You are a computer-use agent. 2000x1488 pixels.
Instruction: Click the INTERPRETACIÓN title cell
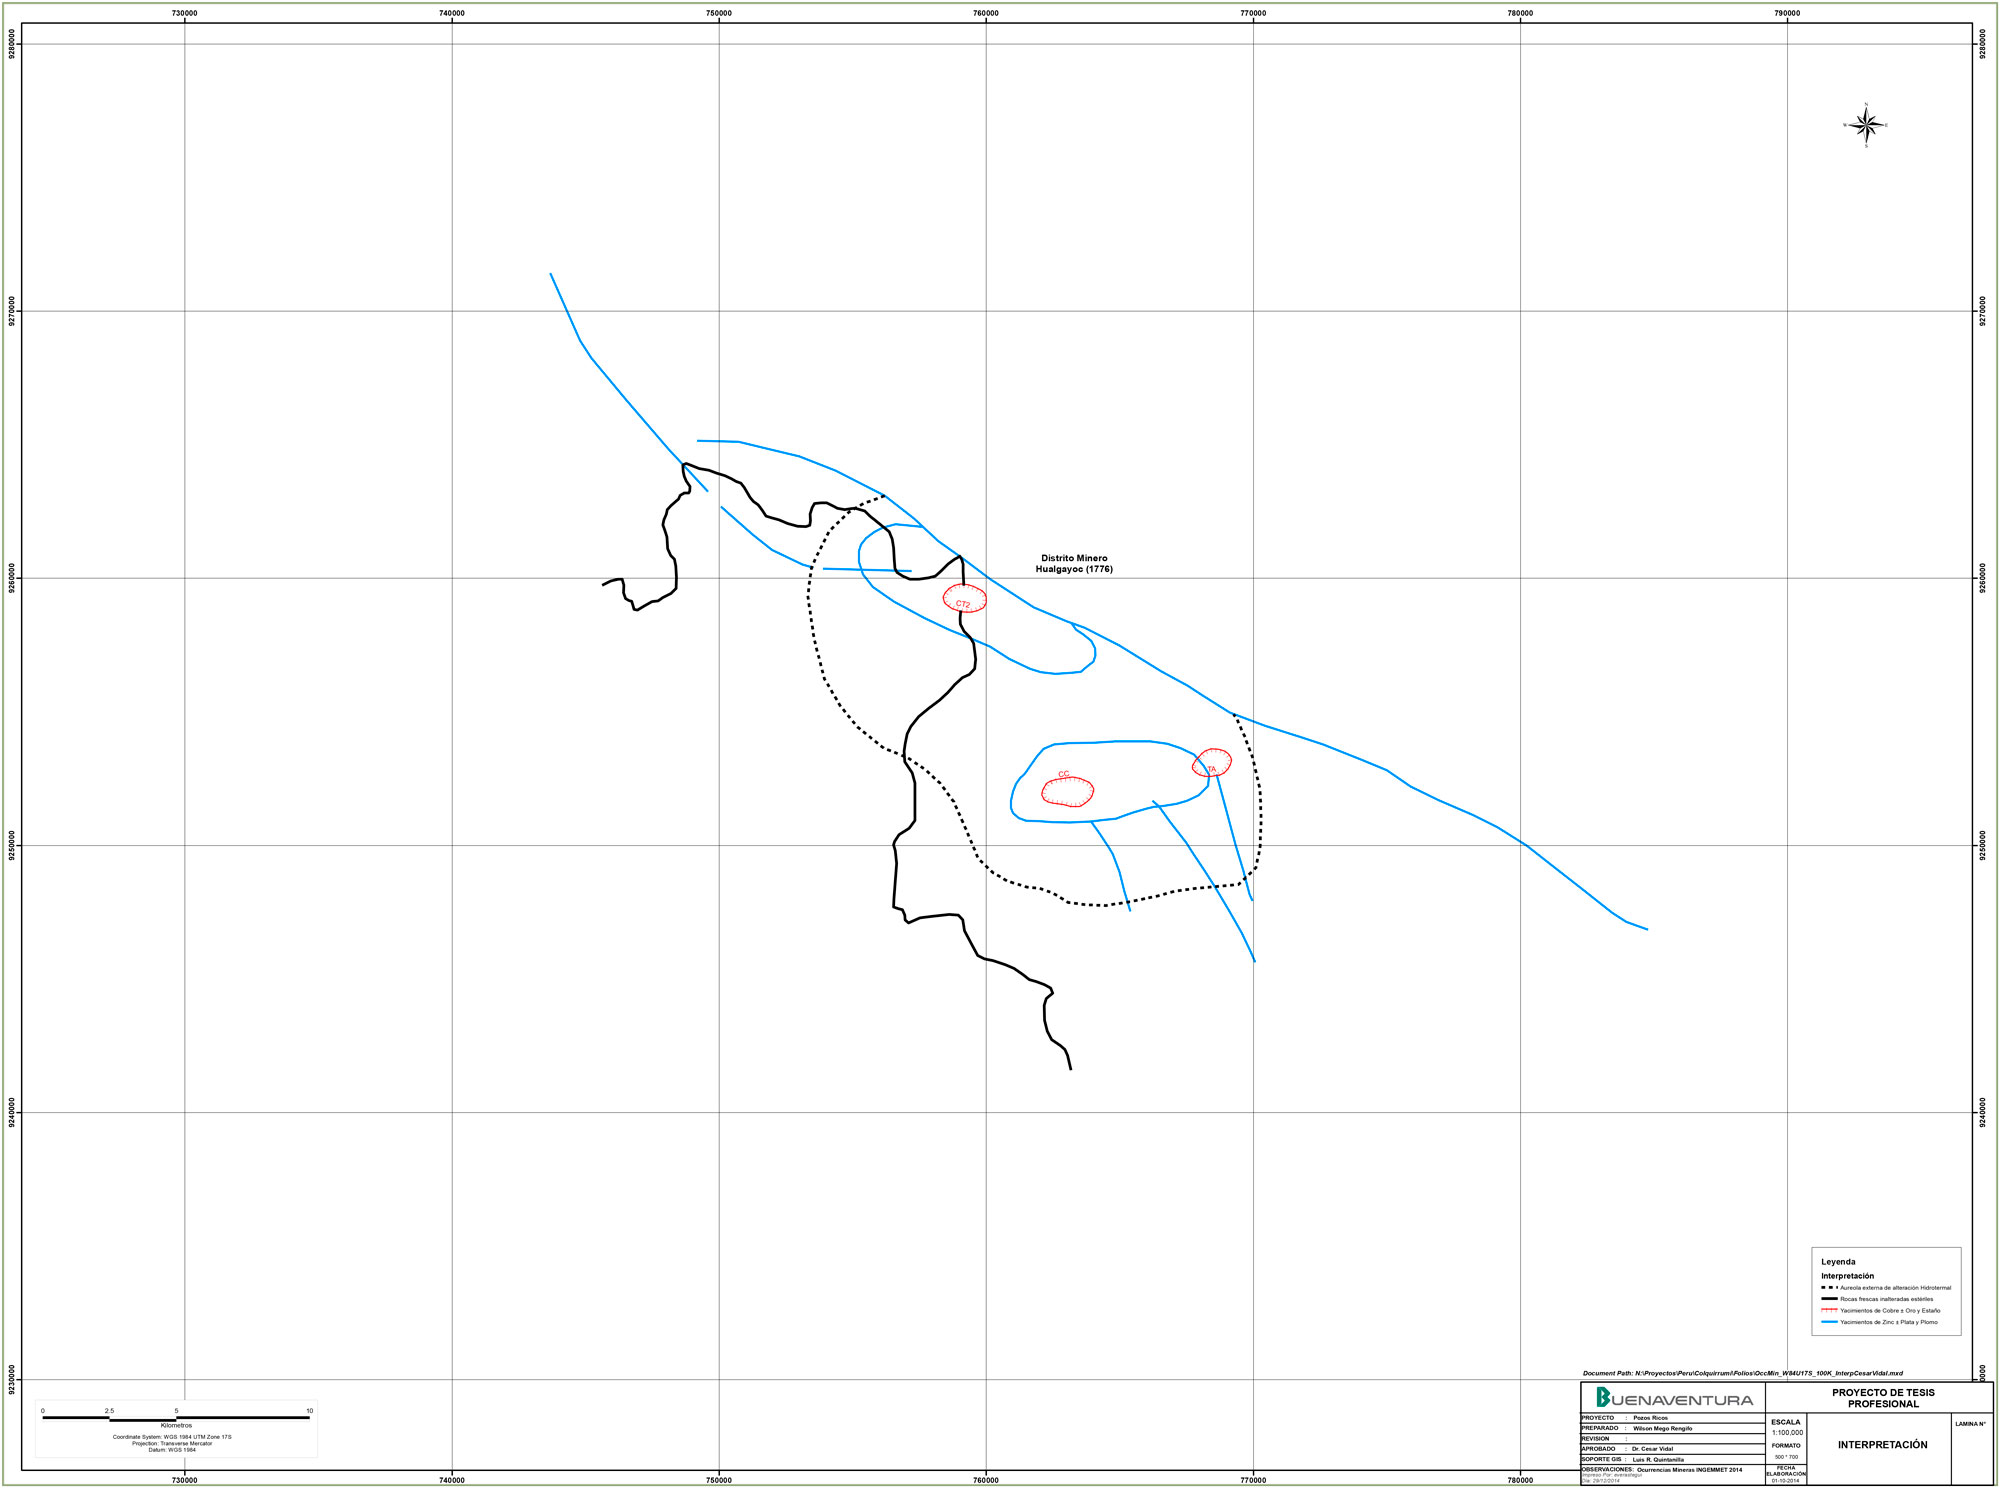[x=1882, y=1445]
